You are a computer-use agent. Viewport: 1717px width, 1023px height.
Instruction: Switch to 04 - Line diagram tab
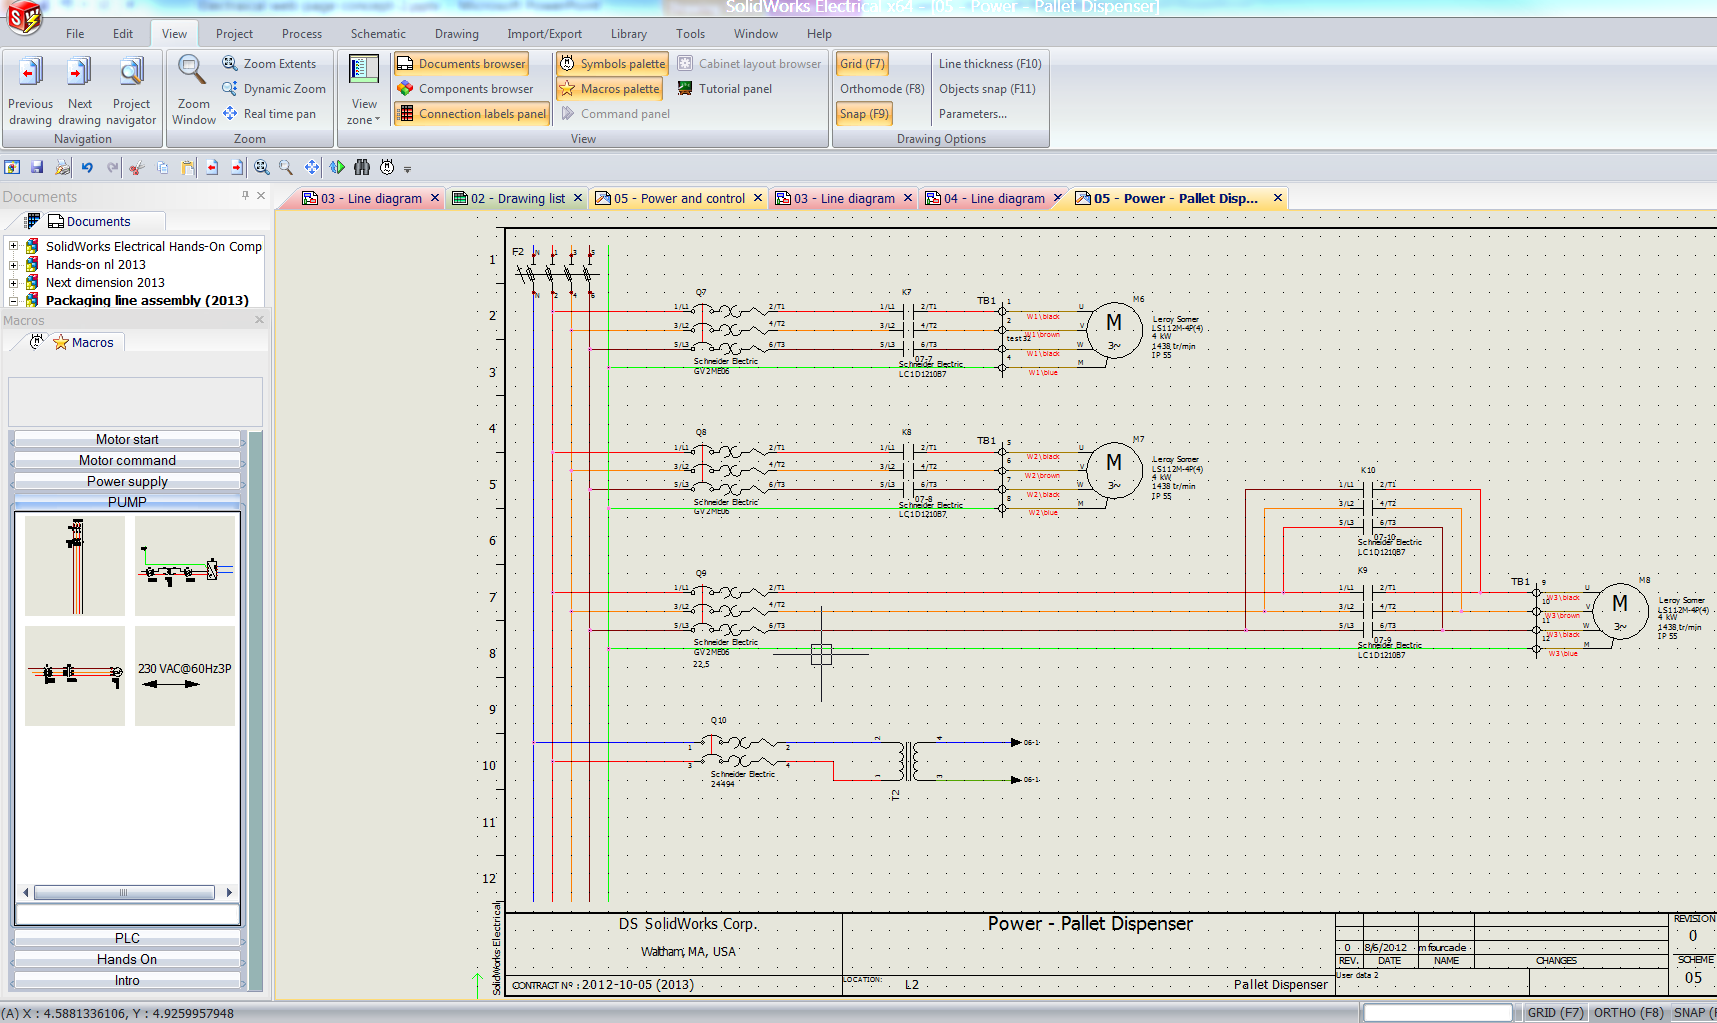(x=994, y=198)
